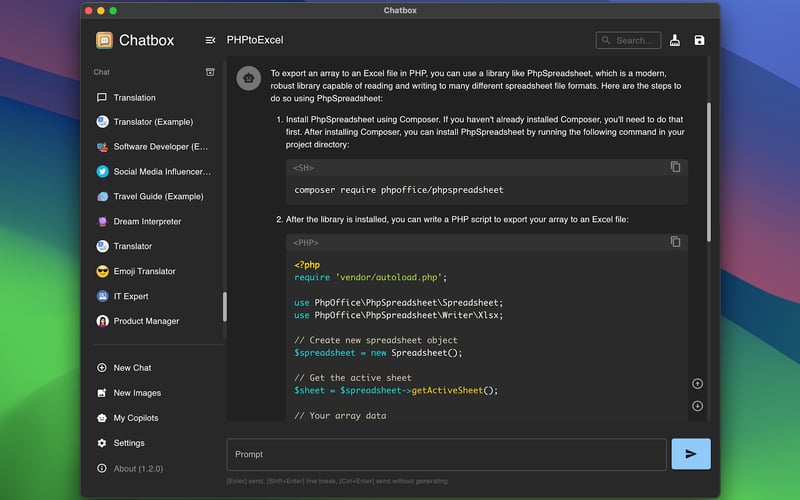Open My Copilots

click(135, 418)
